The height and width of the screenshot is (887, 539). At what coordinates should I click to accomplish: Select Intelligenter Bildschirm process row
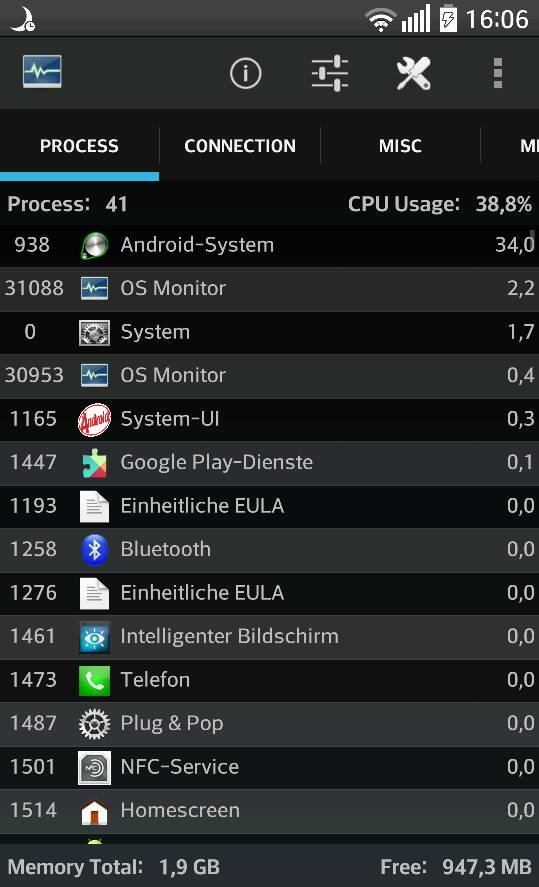pos(269,636)
